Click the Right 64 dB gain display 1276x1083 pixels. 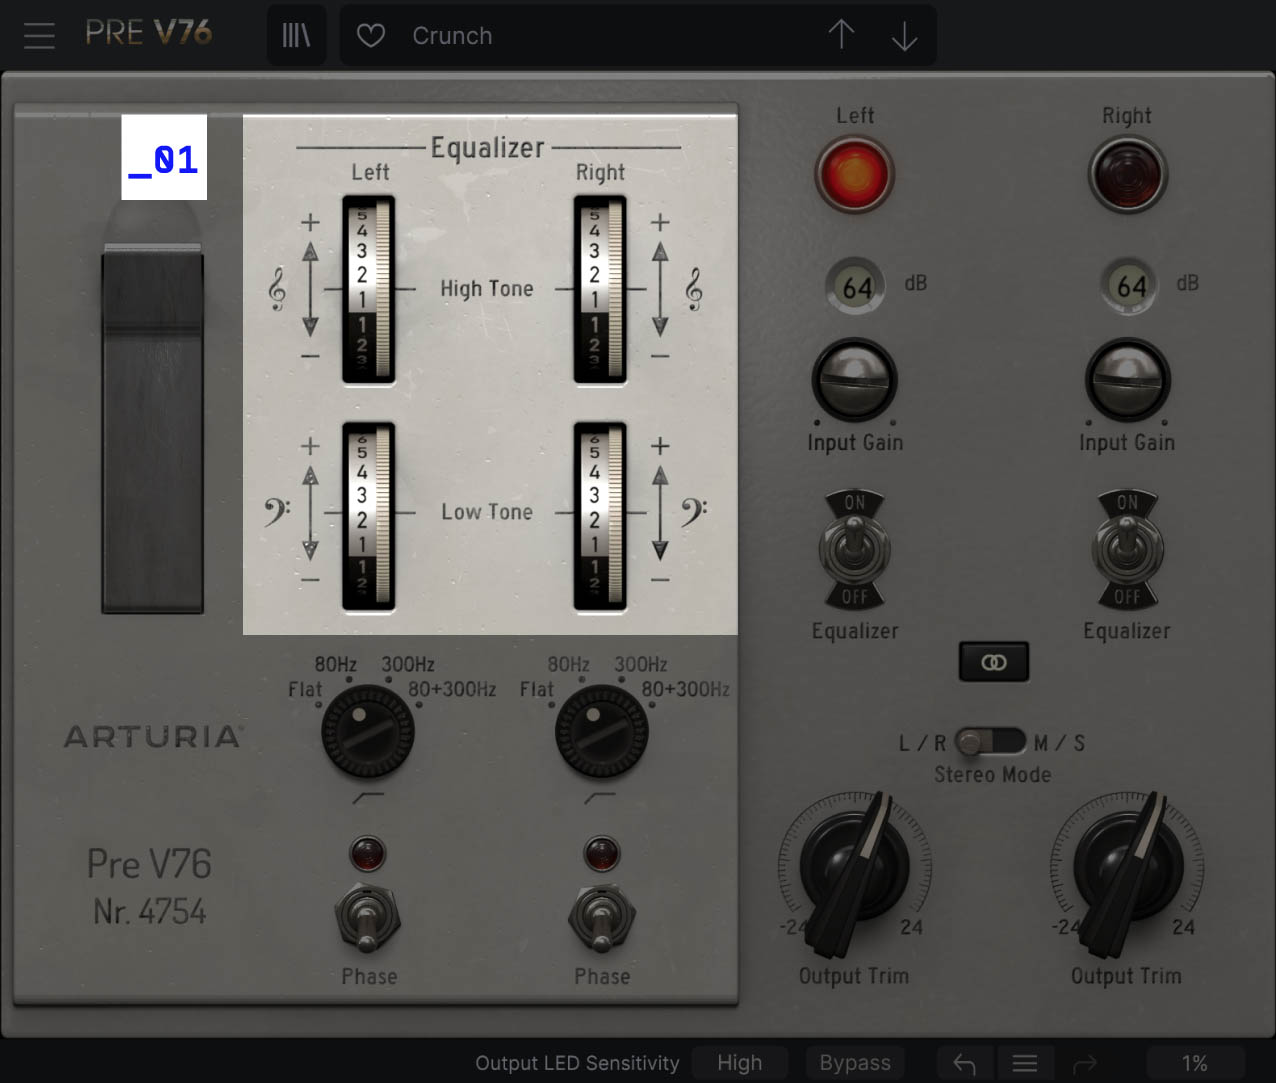click(x=1129, y=287)
